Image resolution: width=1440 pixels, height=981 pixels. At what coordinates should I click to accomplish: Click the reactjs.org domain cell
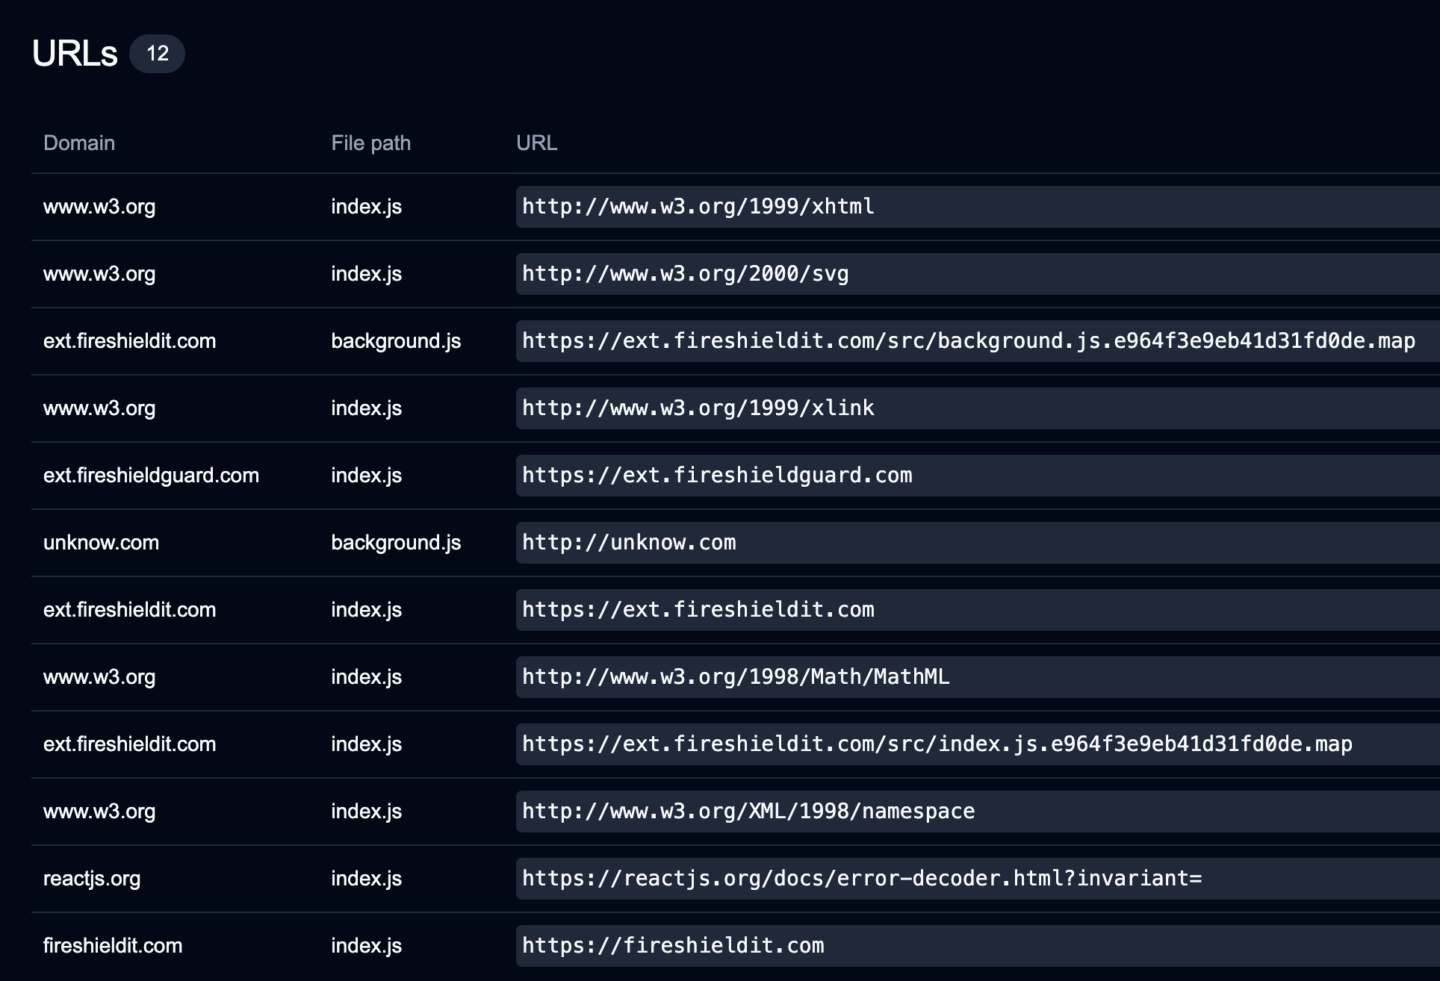[x=92, y=878]
